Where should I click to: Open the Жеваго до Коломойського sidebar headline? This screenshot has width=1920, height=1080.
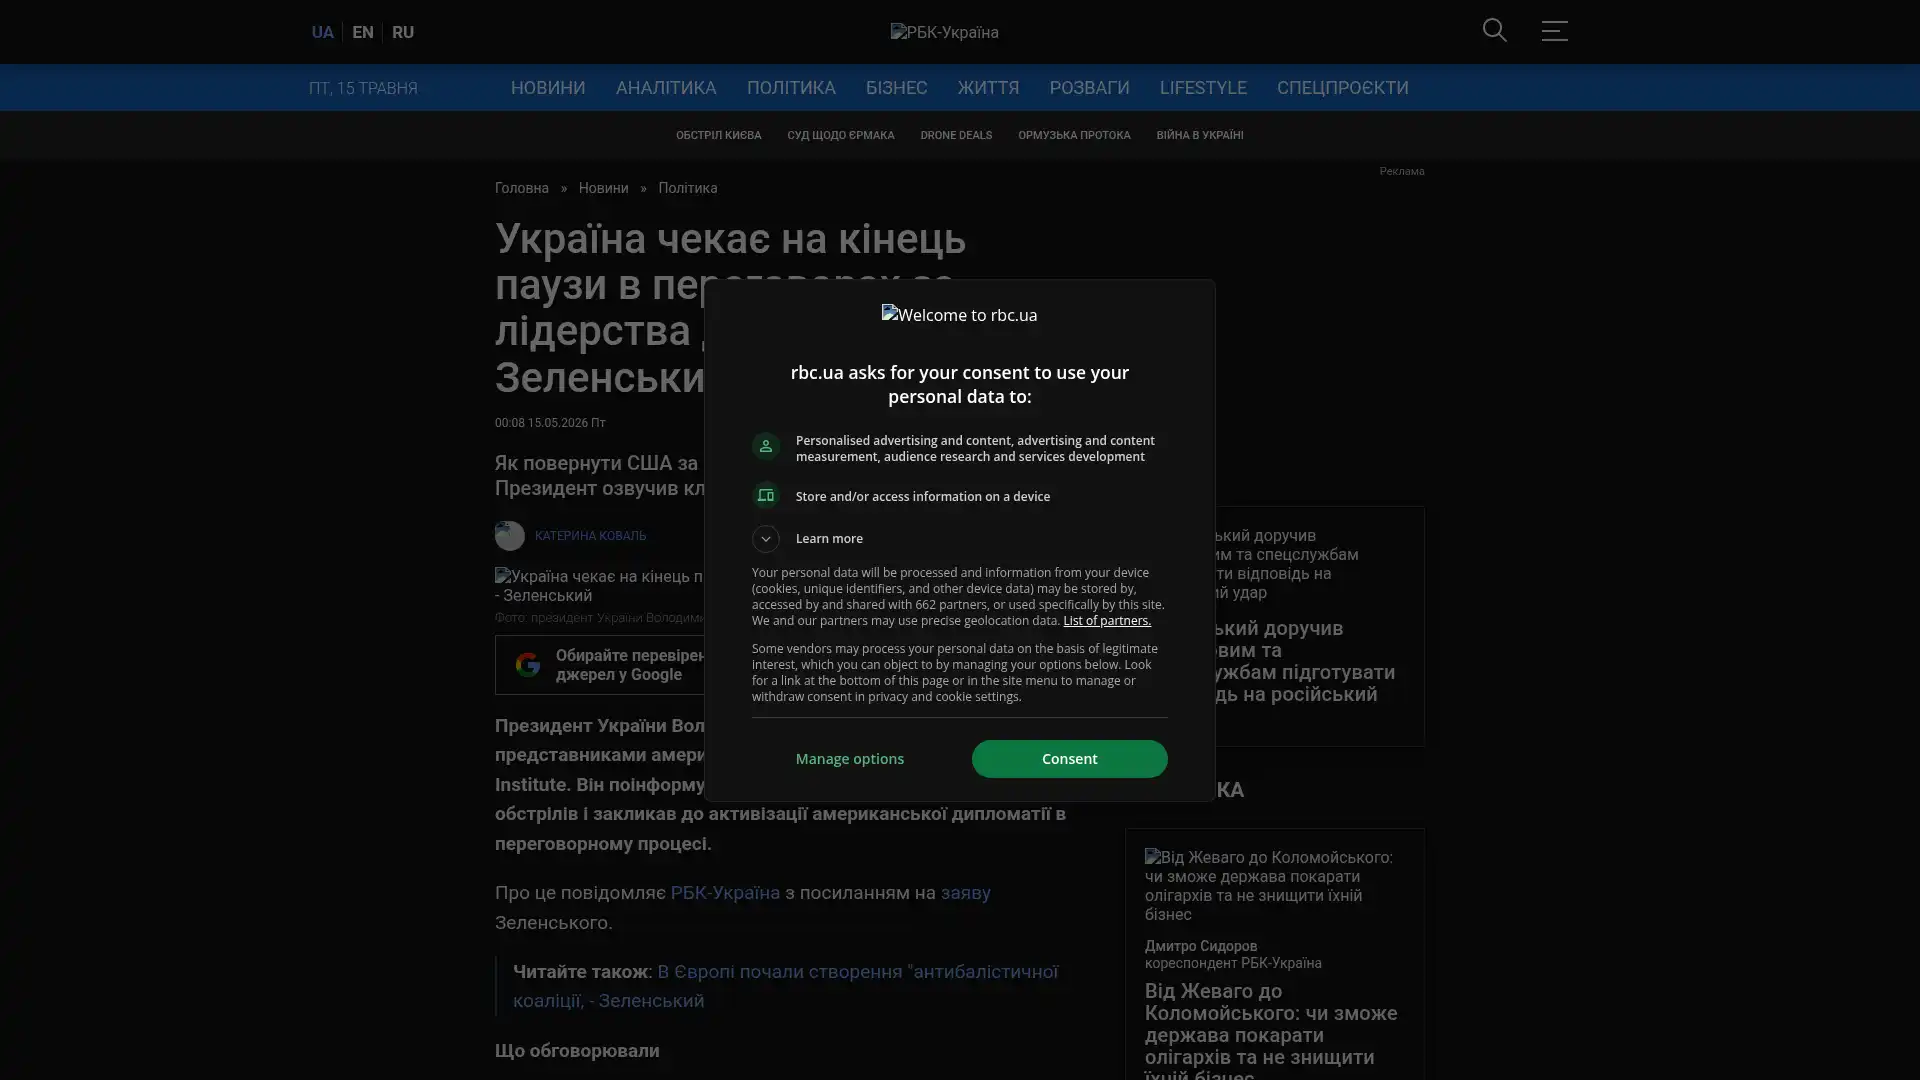pos(1271,1034)
